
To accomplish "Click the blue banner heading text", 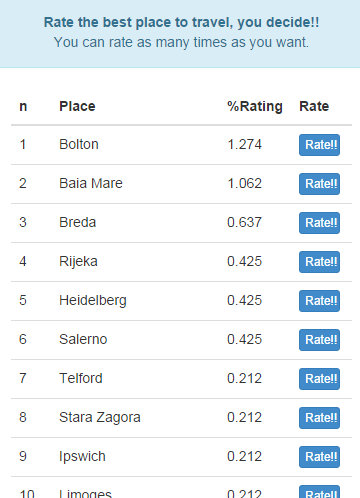I will pos(182,22).
